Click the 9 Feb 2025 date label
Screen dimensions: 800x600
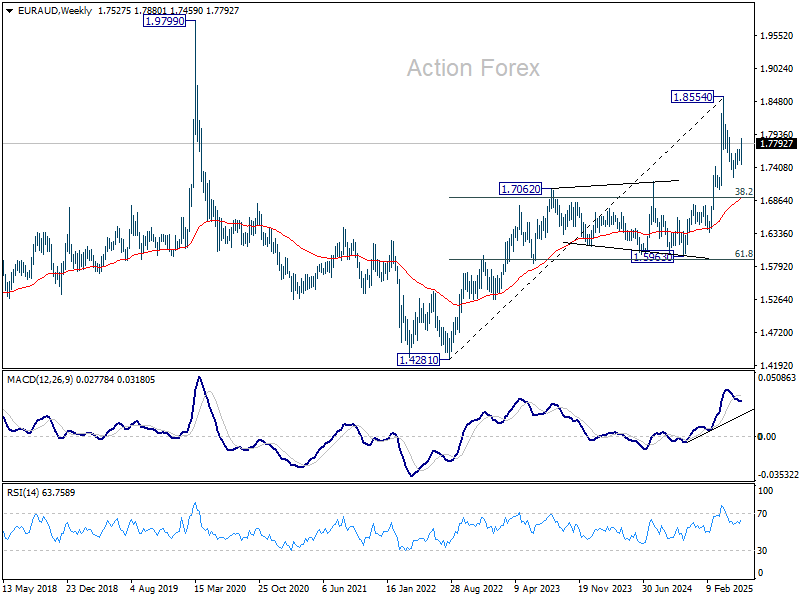tap(730, 588)
